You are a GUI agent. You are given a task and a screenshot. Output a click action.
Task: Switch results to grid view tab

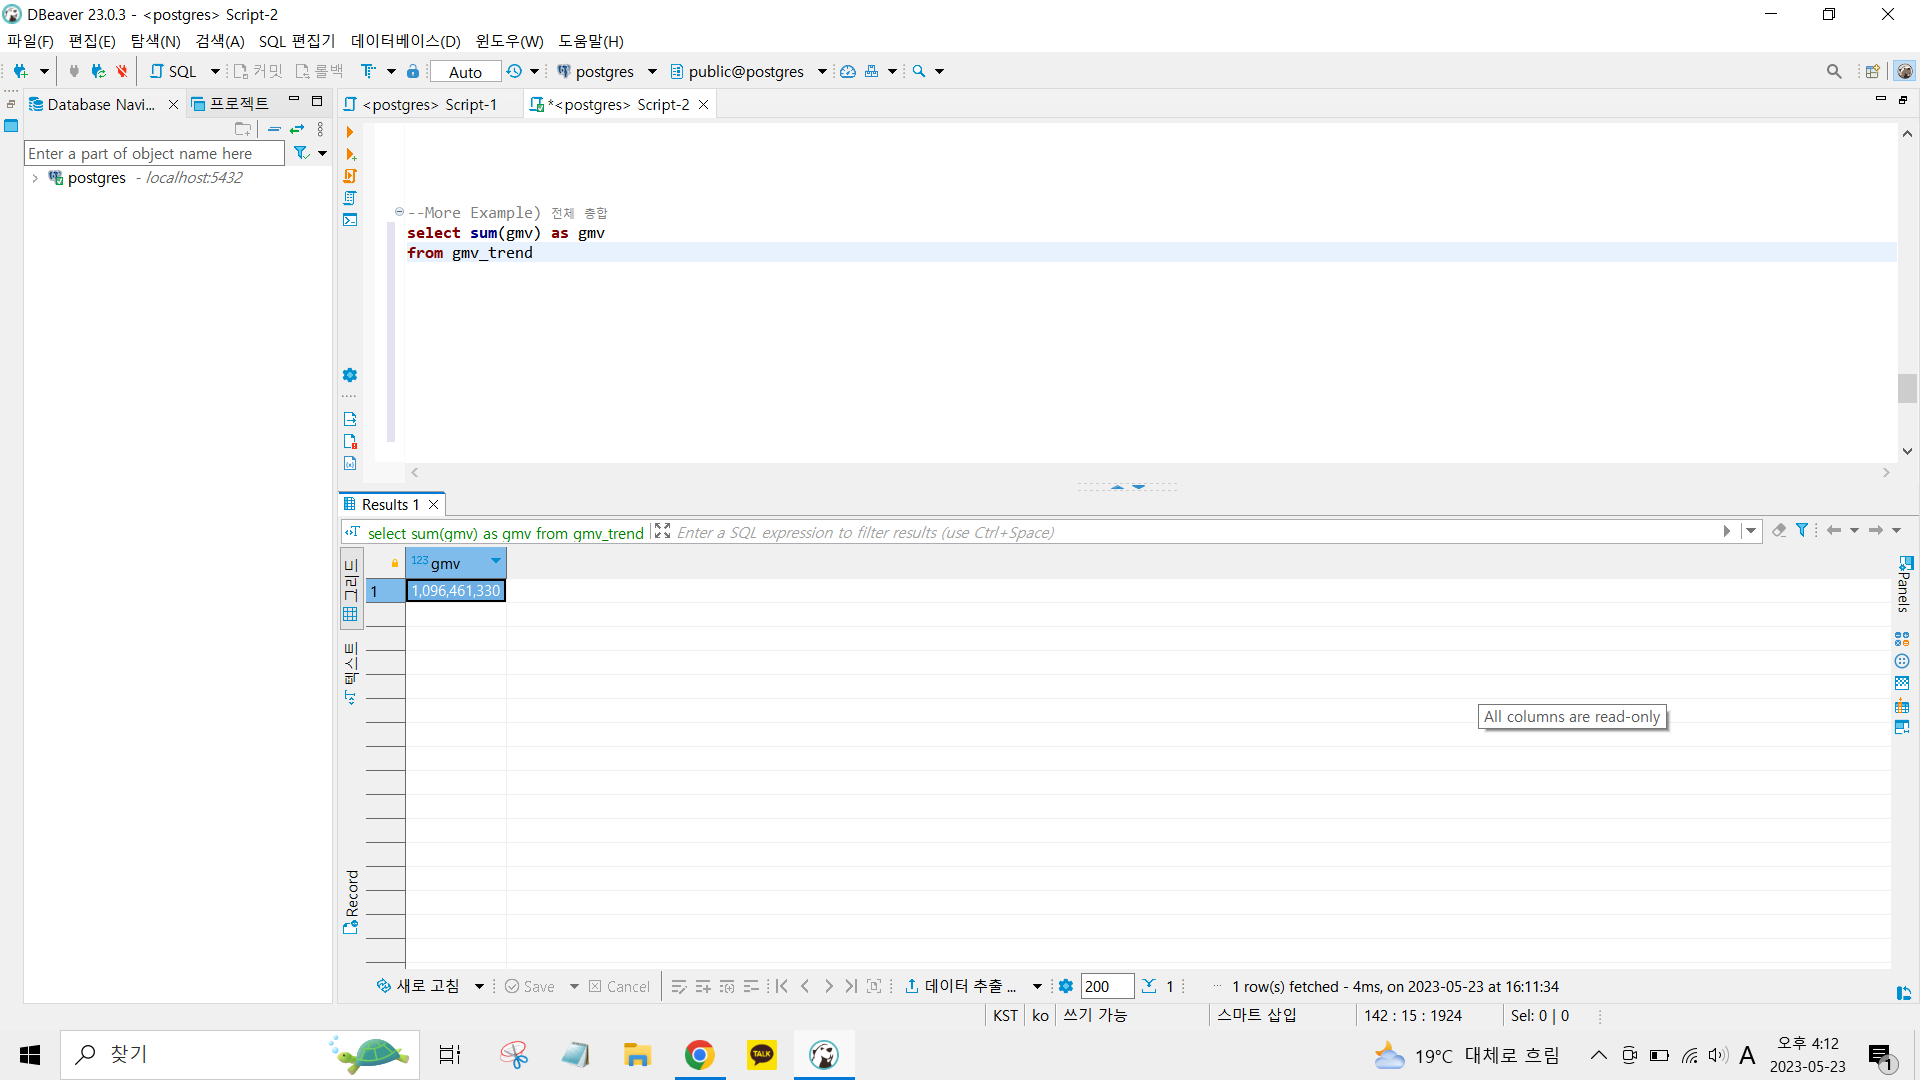pos(351,588)
